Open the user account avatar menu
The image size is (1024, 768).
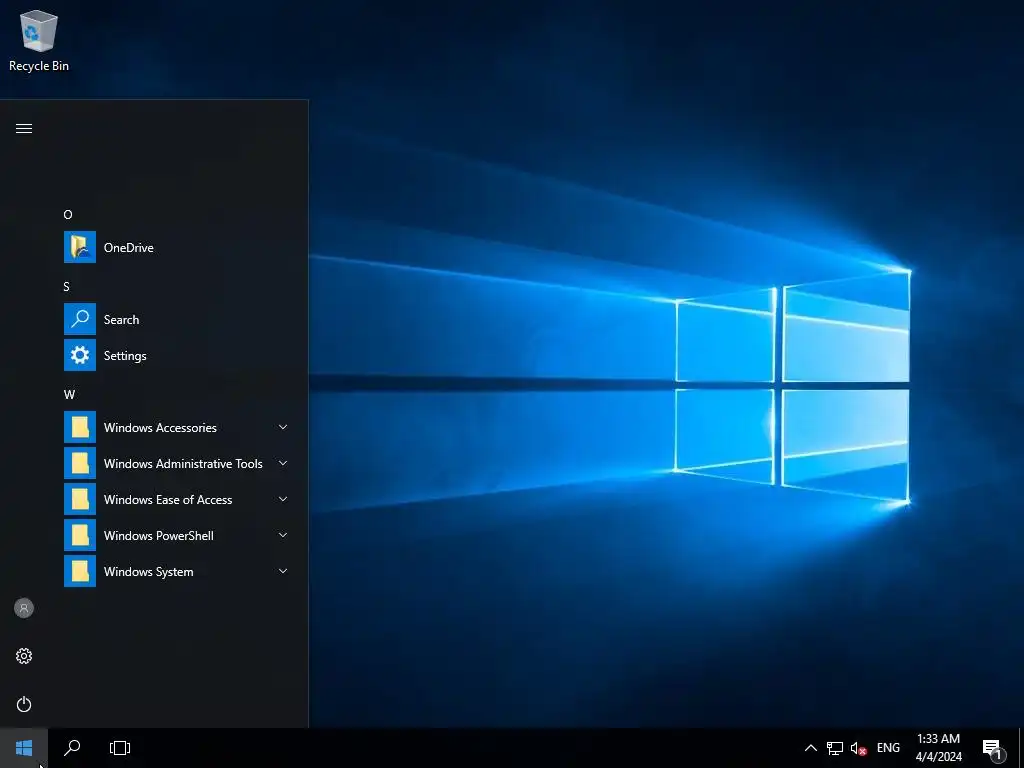click(24, 608)
